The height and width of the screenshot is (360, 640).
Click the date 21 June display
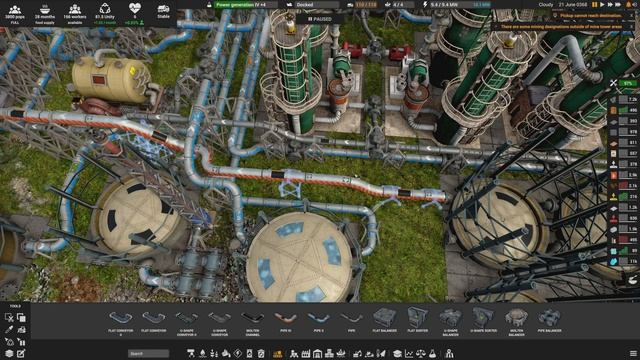(573, 5)
